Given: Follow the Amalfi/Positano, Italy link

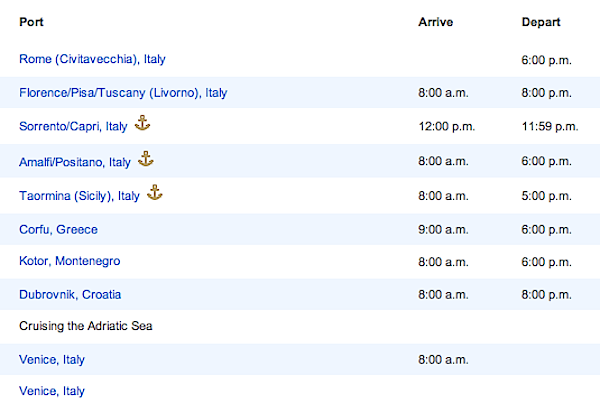Looking at the screenshot, I should [75, 161].
